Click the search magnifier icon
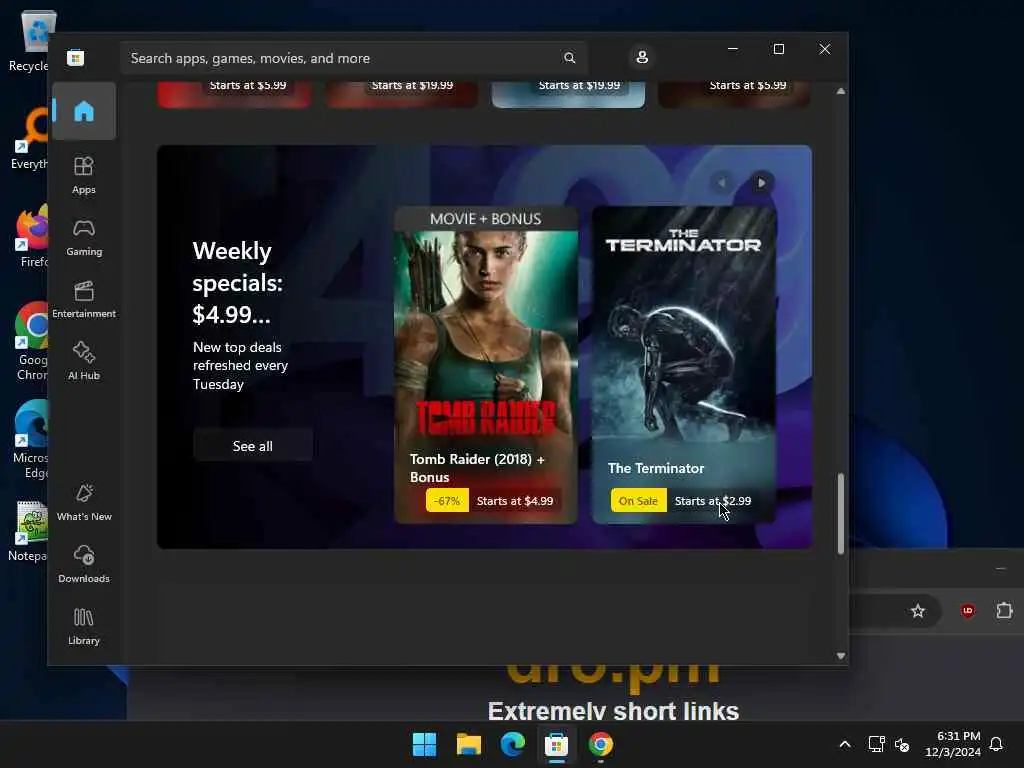Image resolution: width=1024 pixels, height=768 pixels. coord(569,58)
